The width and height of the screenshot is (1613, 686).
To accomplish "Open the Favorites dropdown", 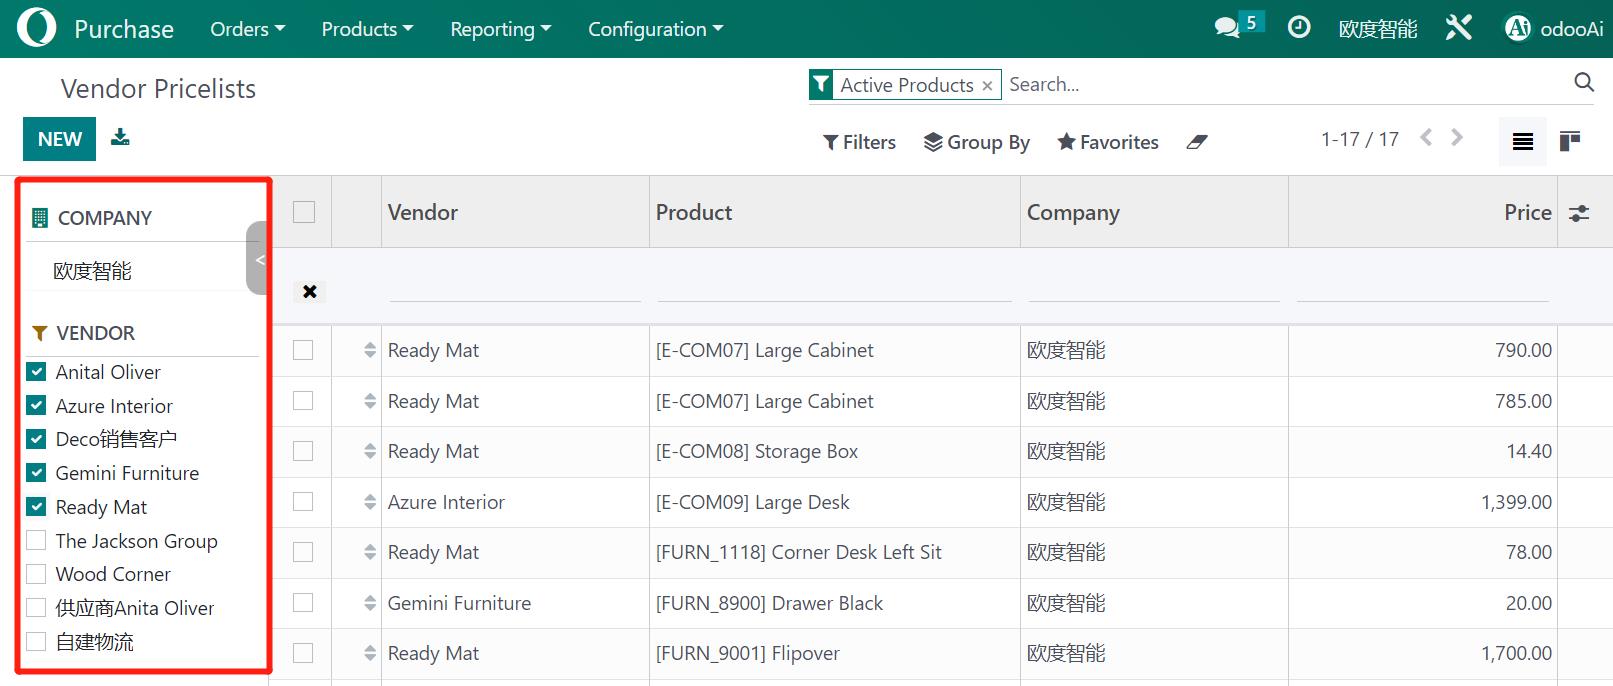I will coord(1108,142).
